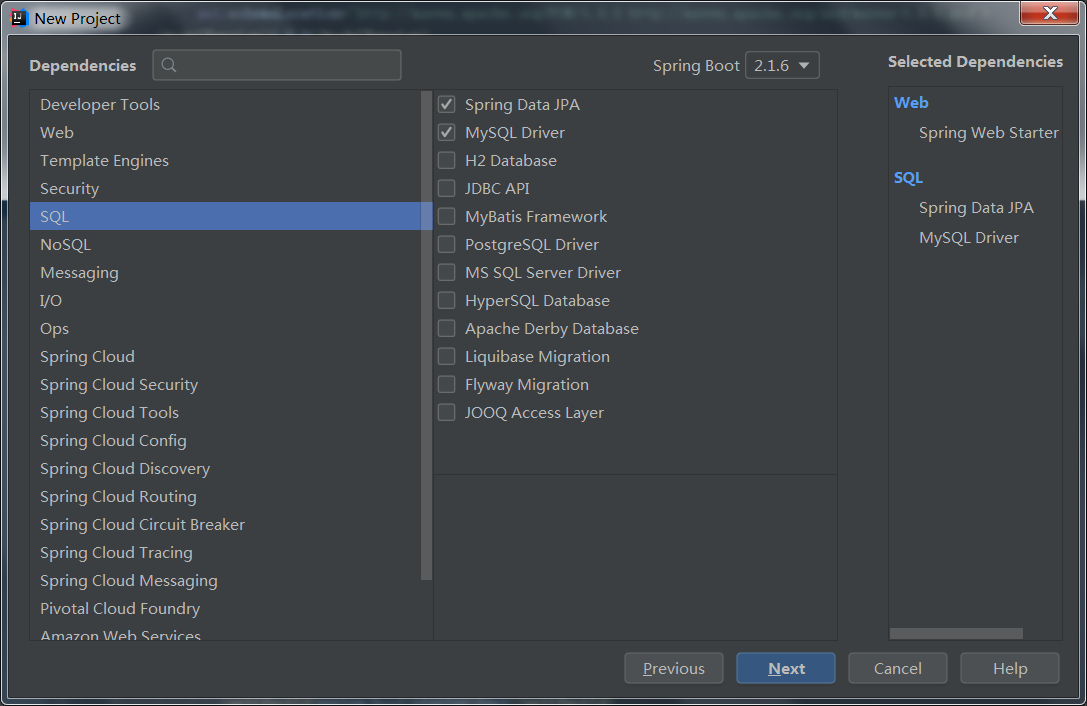The width and height of the screenshot is (1087, 706).
Task: Select Spring Data JPA in selected dependencies
Action: [x=976, y=208]
